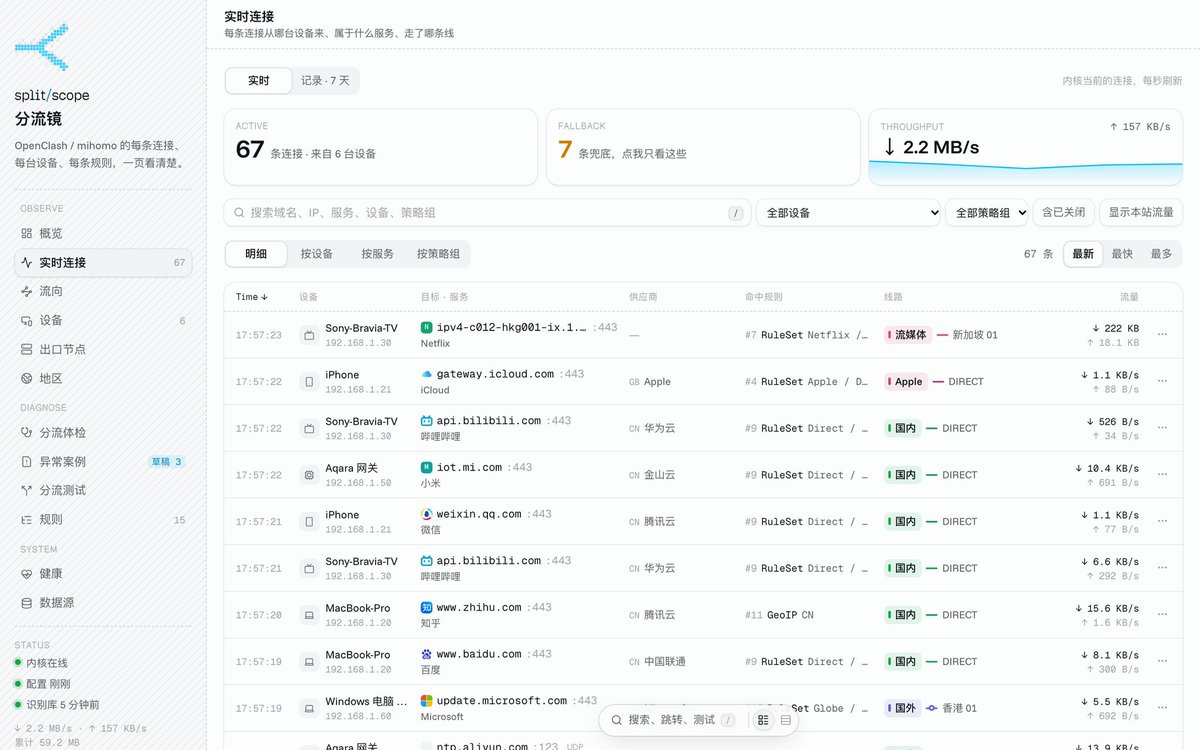This screenshot has height=750, width=1200.
Task: Open row menu for www.baidu.com
Action: (x=1162, y=662)
